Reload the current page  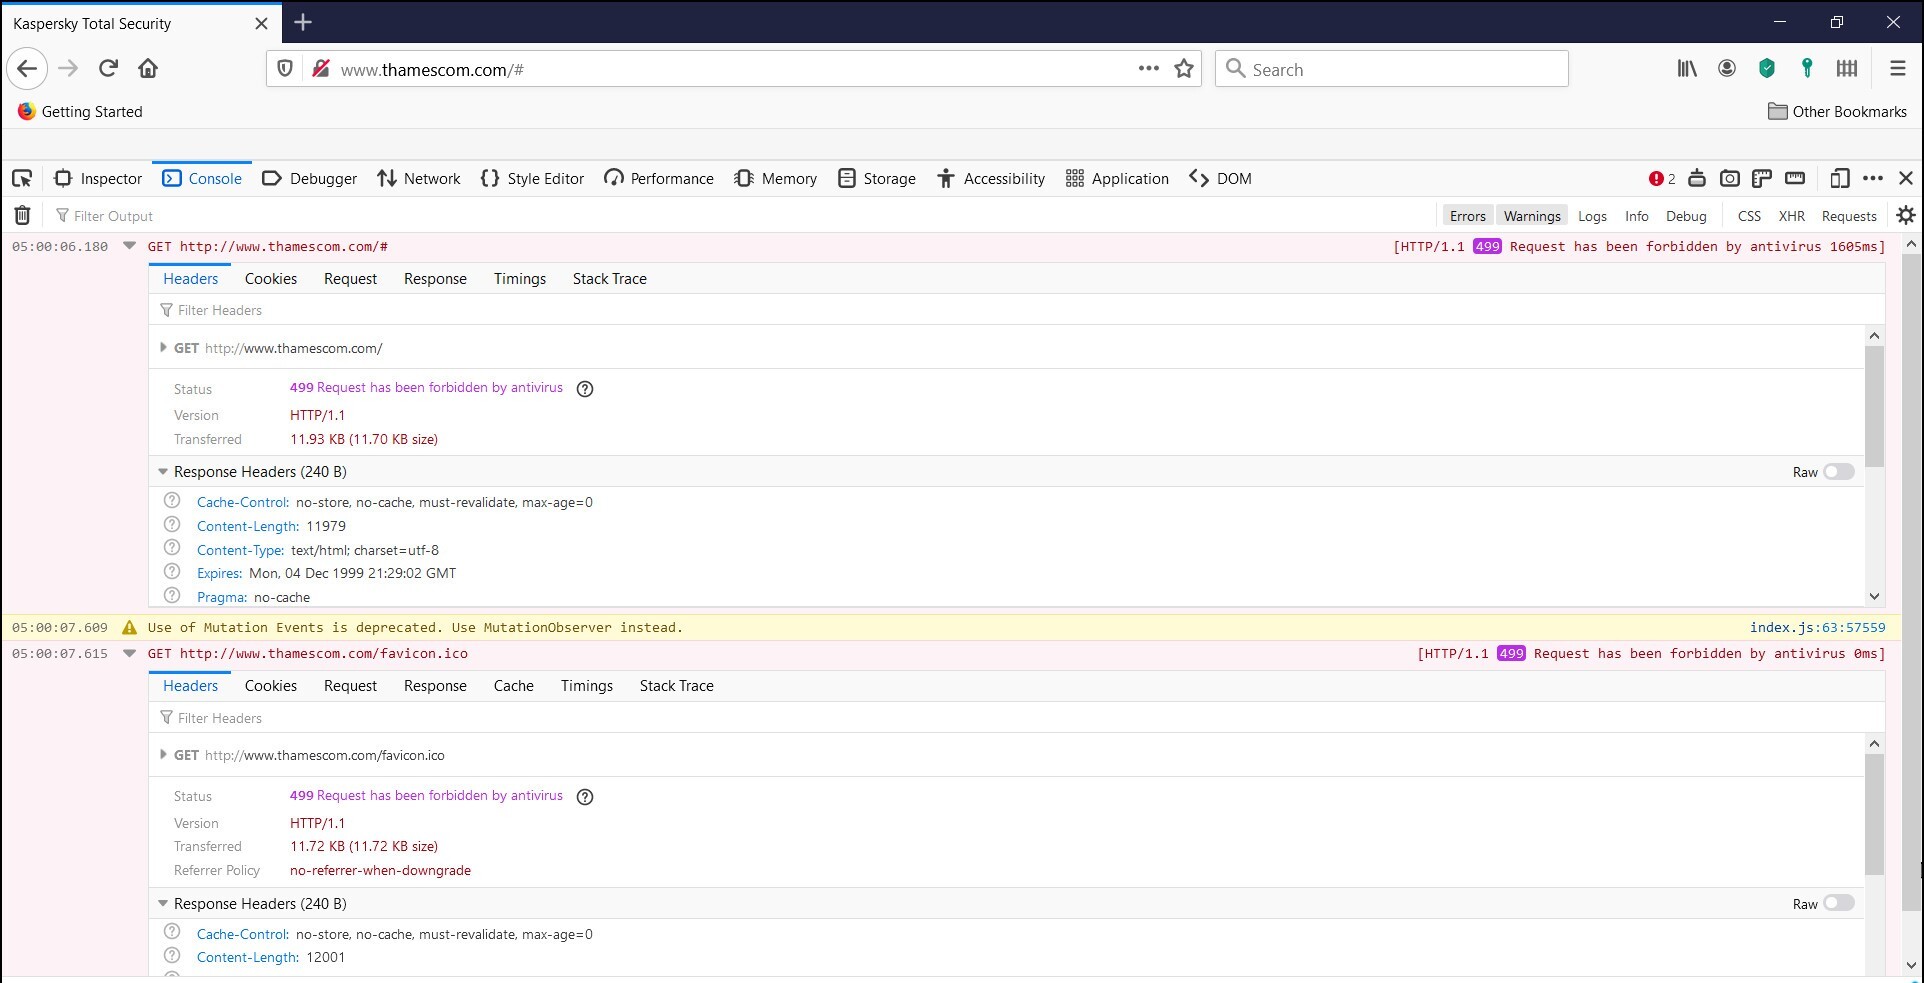click(x=109, y=69)
